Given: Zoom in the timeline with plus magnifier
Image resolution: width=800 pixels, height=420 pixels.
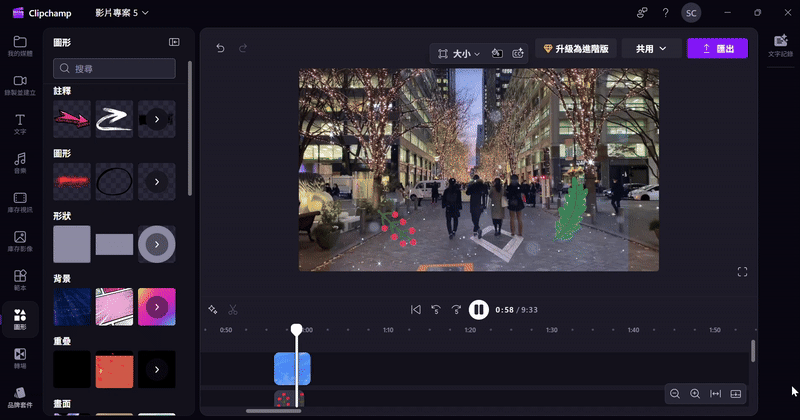Looking at the screenshot, I should coord(695,394).
